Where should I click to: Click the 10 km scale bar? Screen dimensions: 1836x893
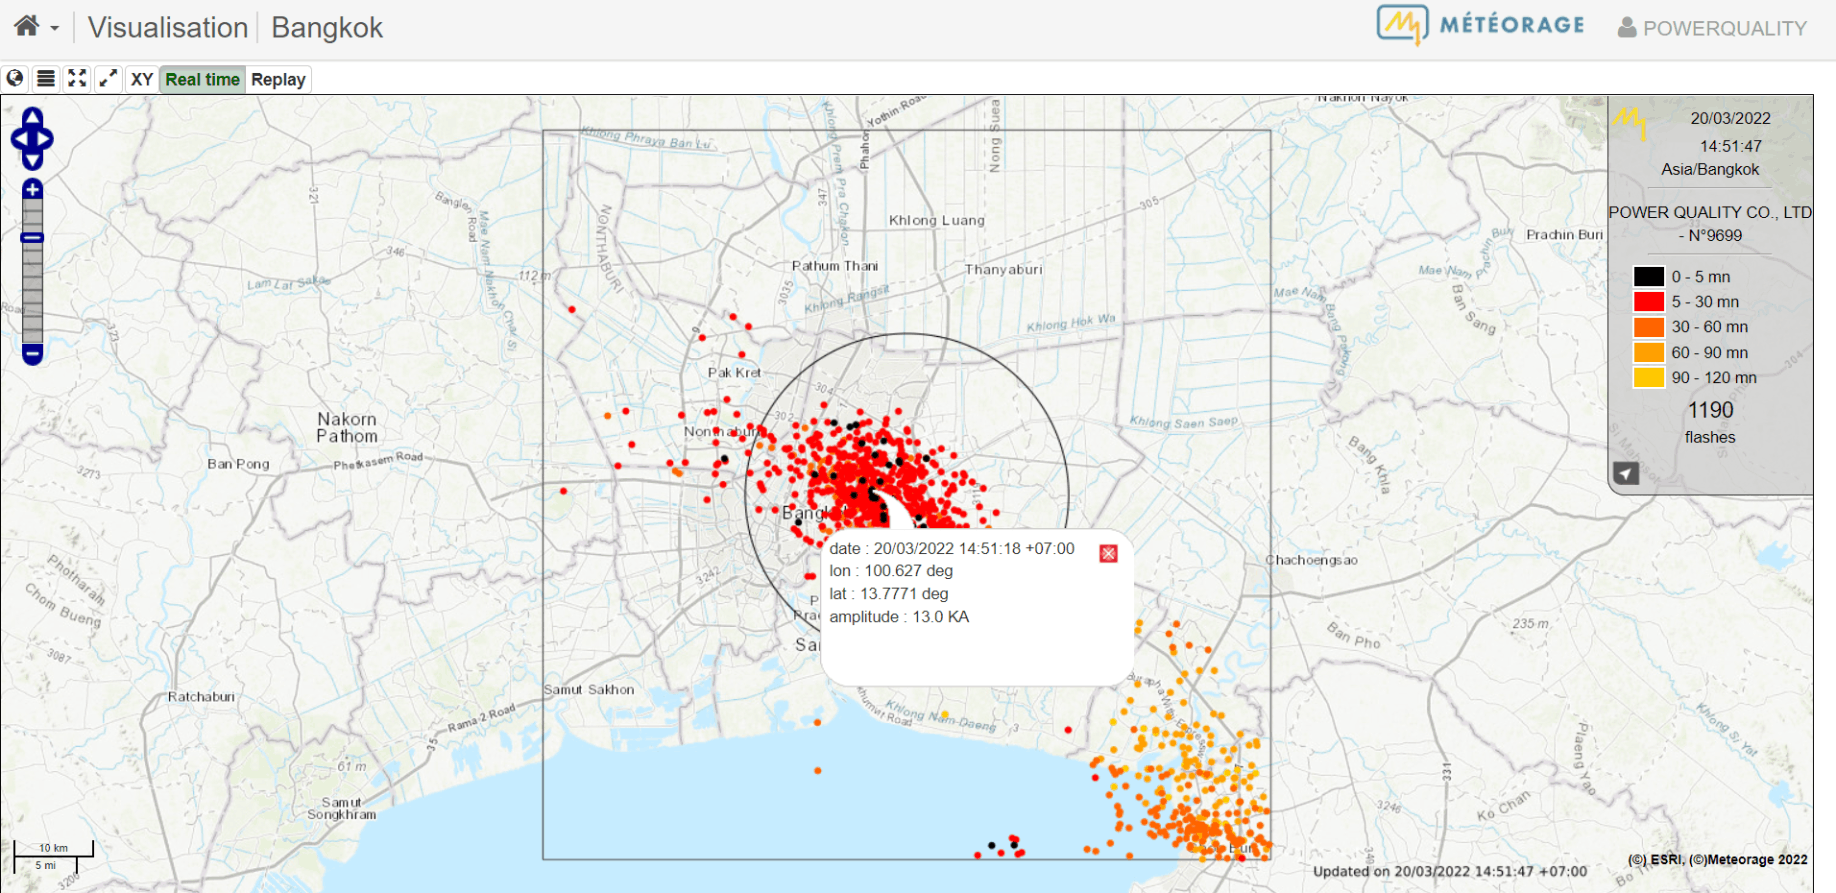click(x=54, y=849)
